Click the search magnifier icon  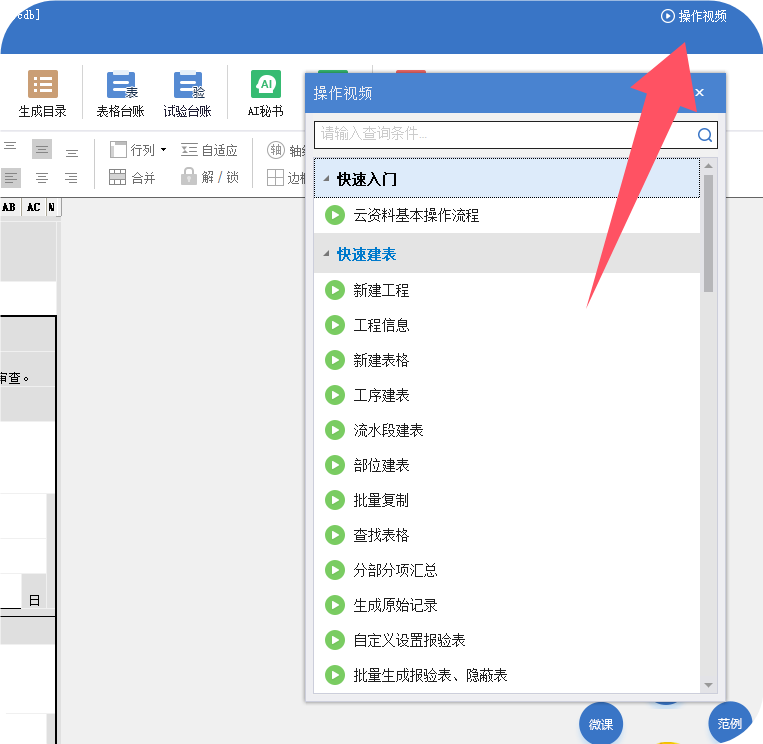pos(705,135)
